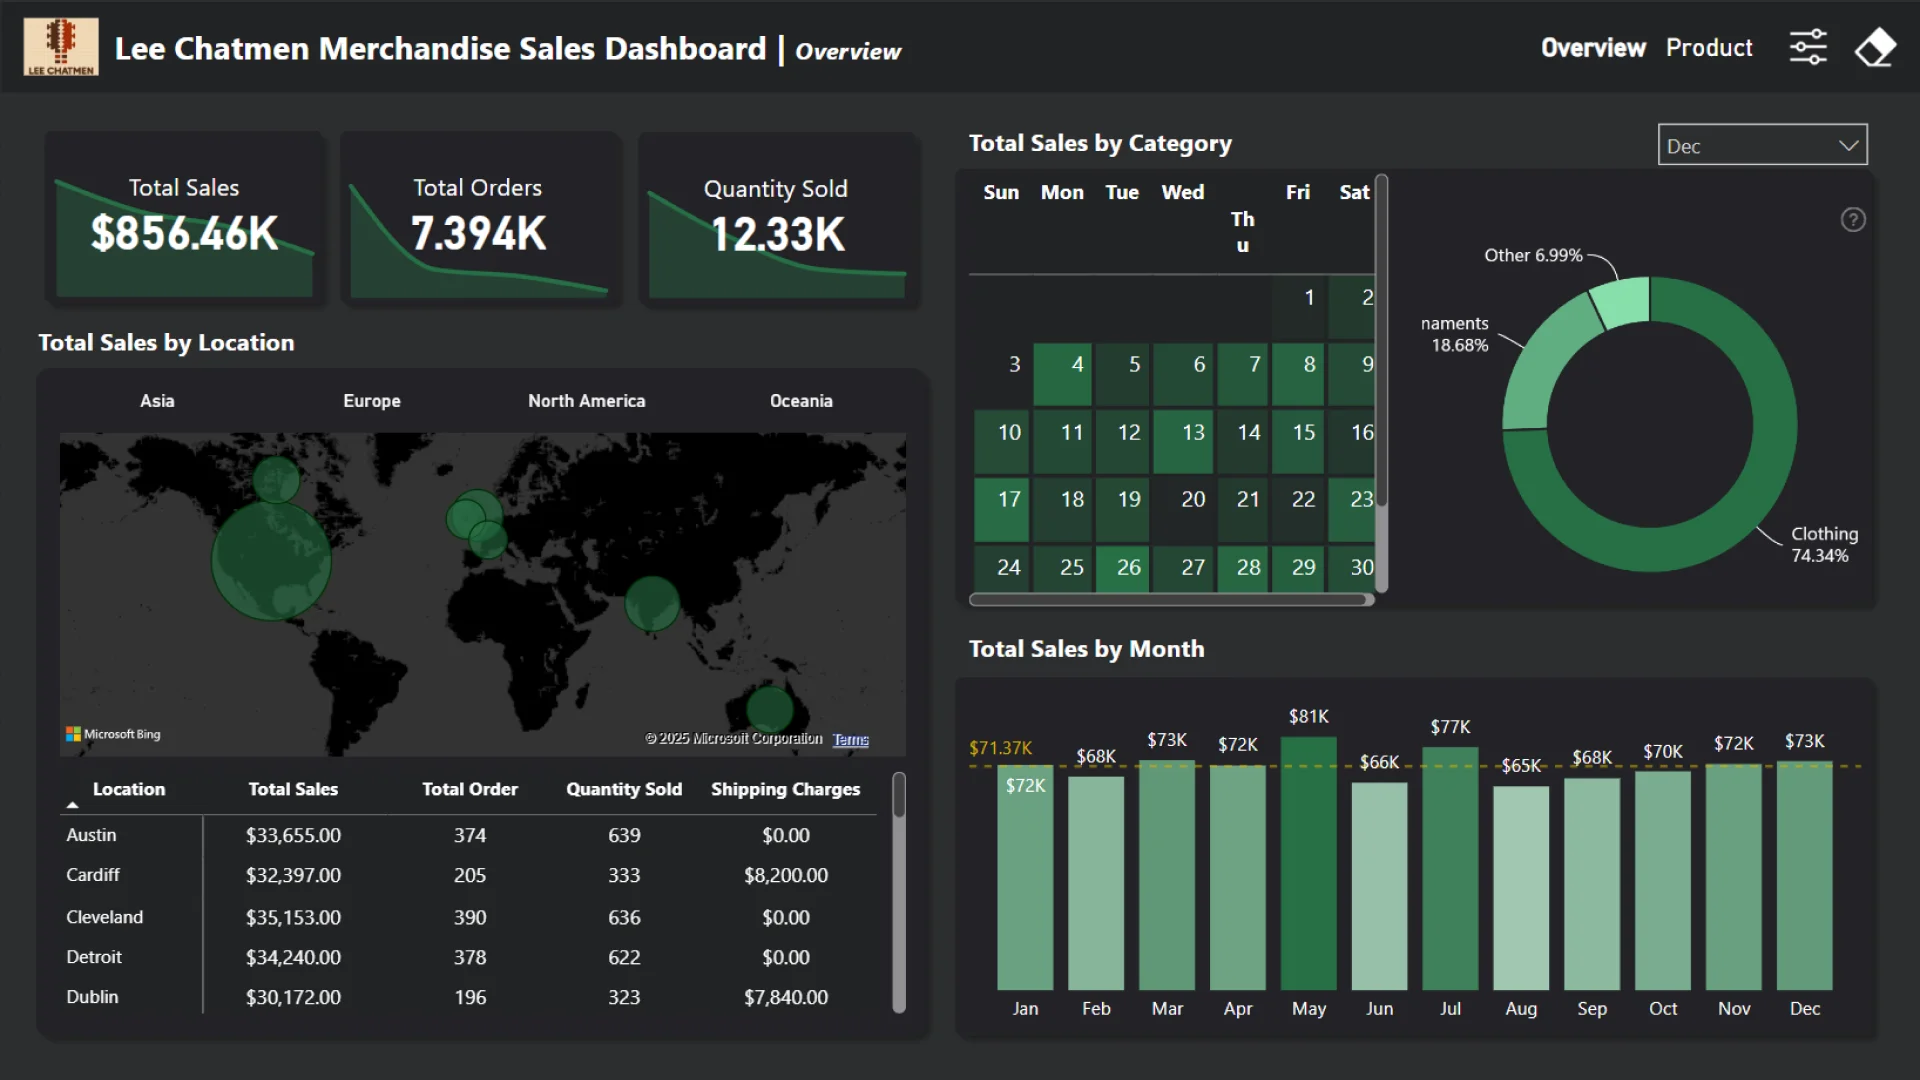Select calendar day 17
1920x1080 pixels.
pyautogui.click(x=1002, y=509)
